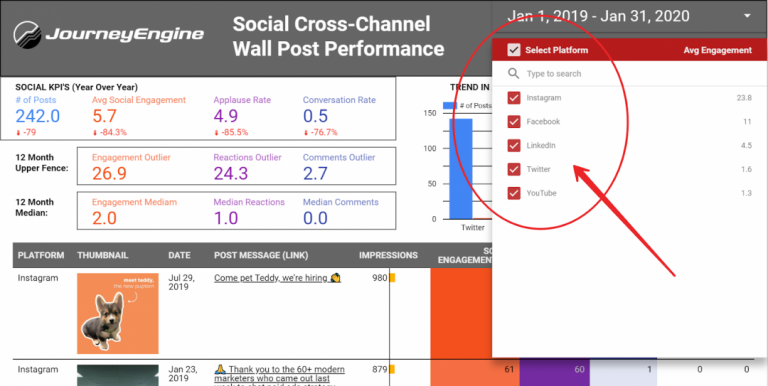
Task: Open the 'Thank you to the 60+ modern marketers' link
Action: (x=279, y=374)
